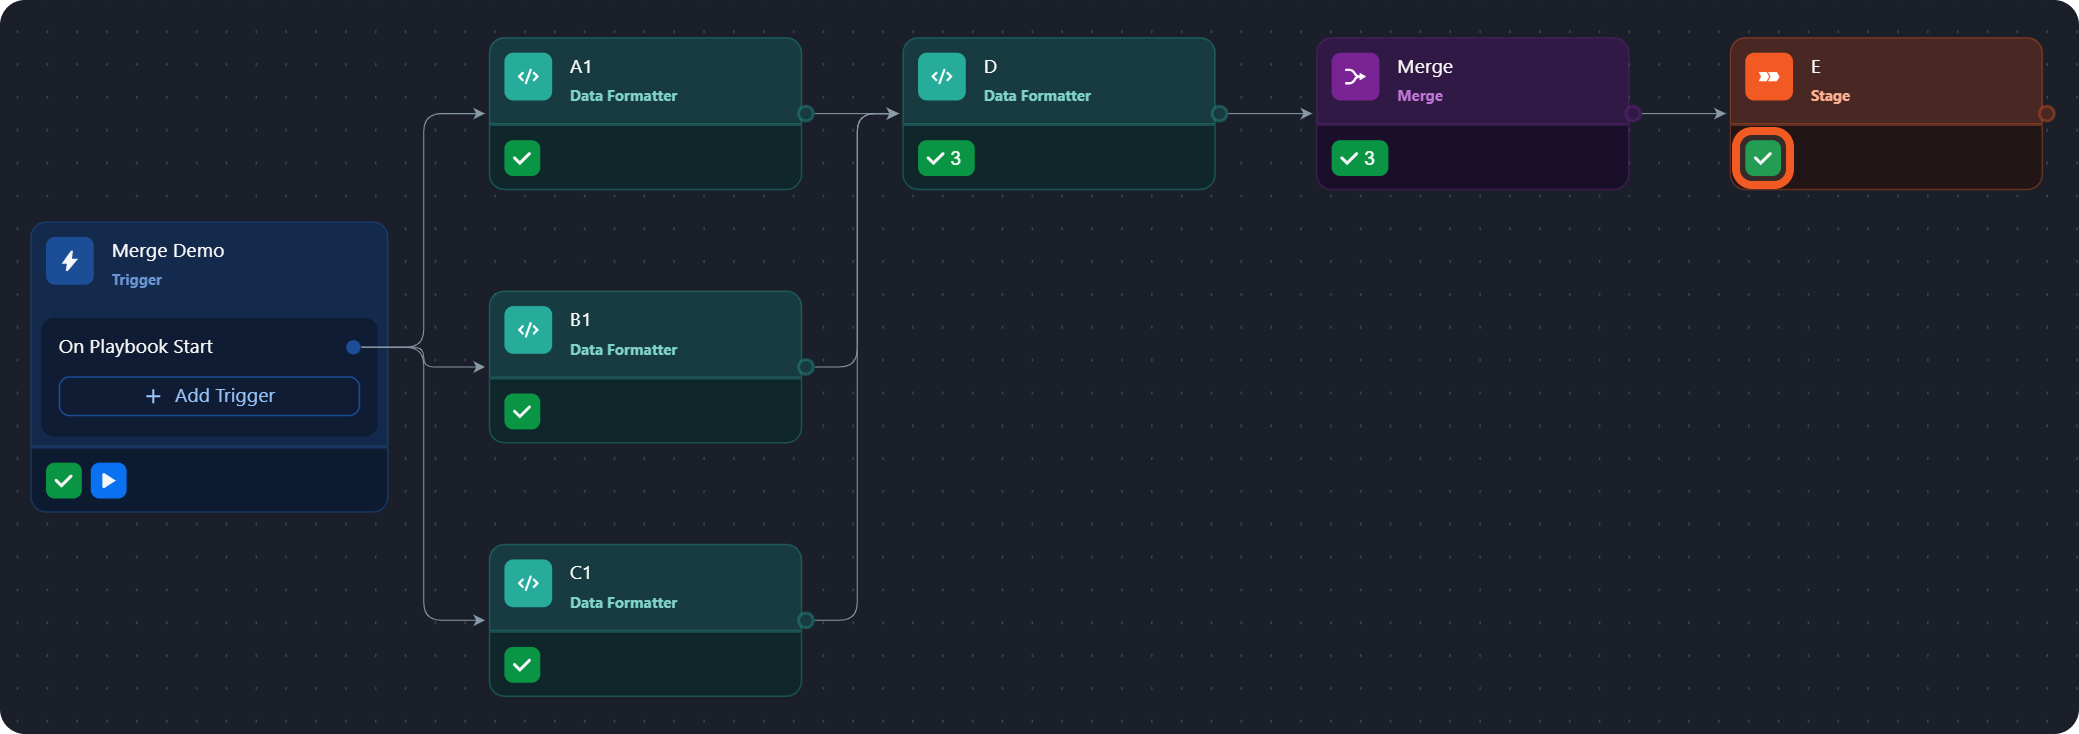This screenshot has height=734, width=2079.
Task: Click the A1 Data Formatter code icon
Action: click(528, 77)
